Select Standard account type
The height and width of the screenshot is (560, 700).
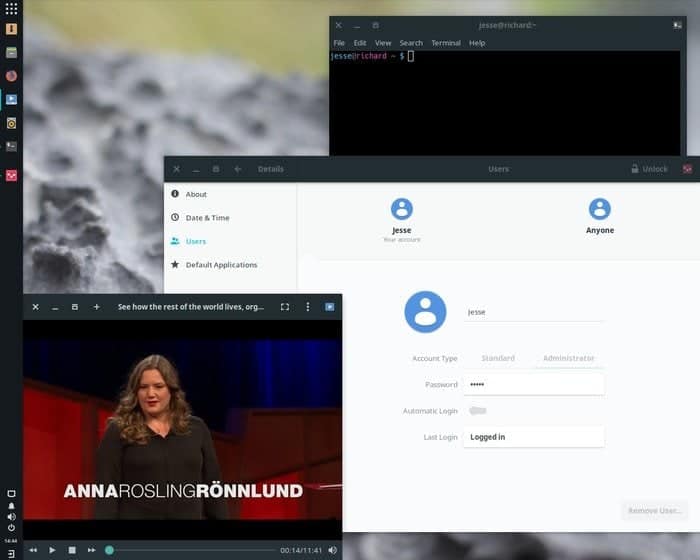pos(498,358)
